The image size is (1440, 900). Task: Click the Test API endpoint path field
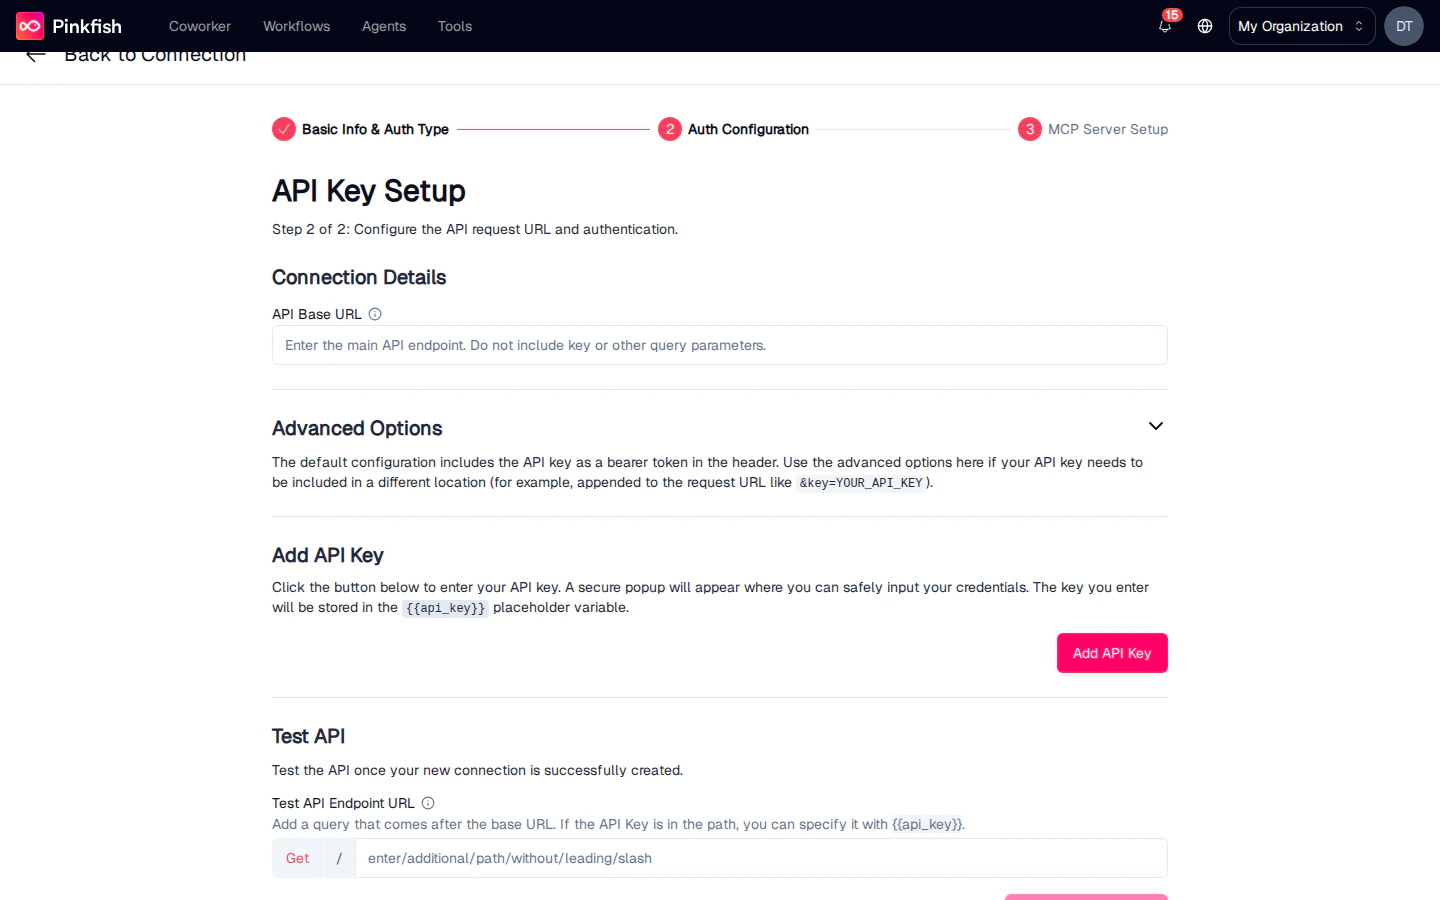pyautogui.click(x=760, y=858)
